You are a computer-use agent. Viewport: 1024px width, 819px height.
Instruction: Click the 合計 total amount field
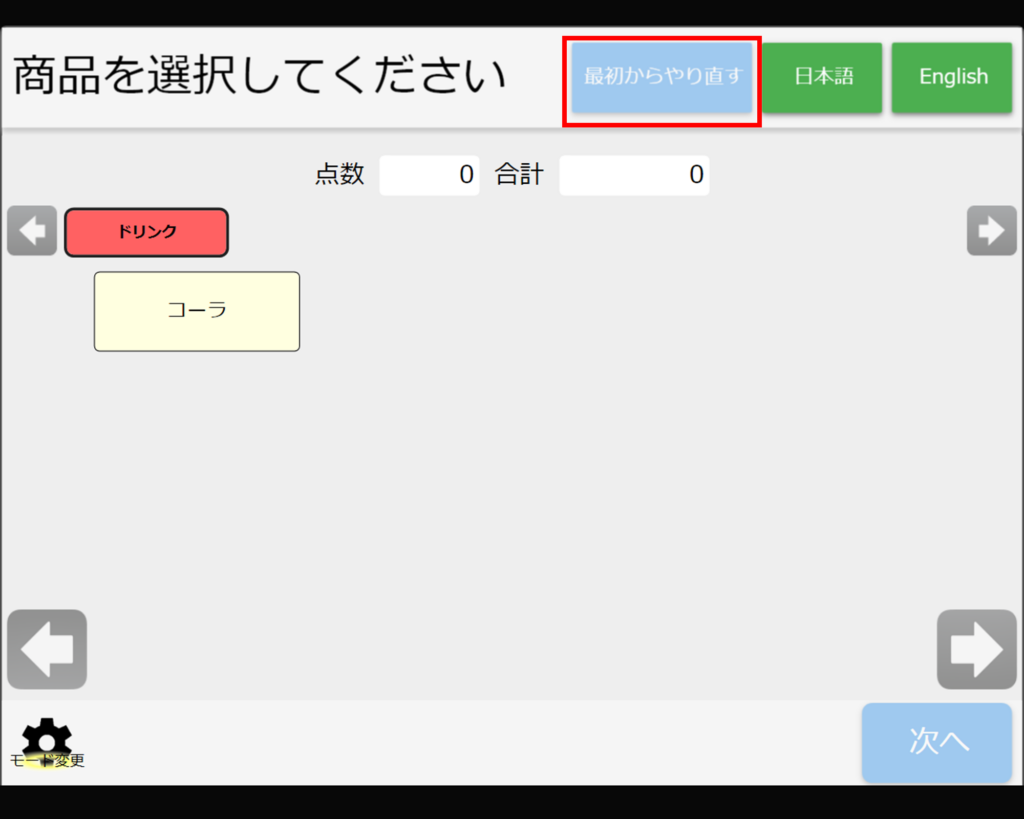pos(634,175)
